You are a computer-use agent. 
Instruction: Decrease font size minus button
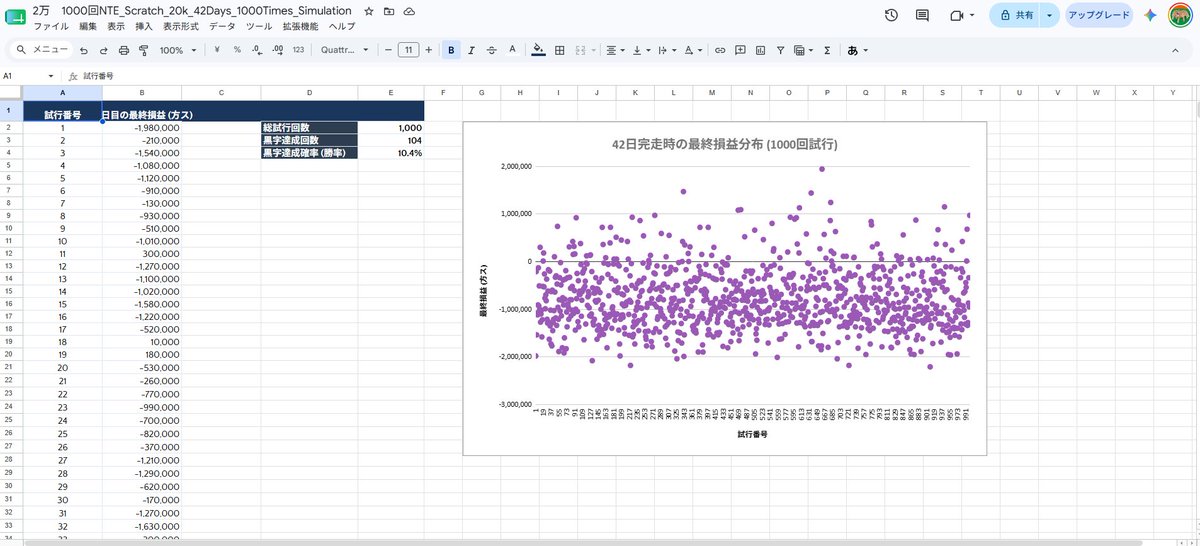(x=388, y=49)
